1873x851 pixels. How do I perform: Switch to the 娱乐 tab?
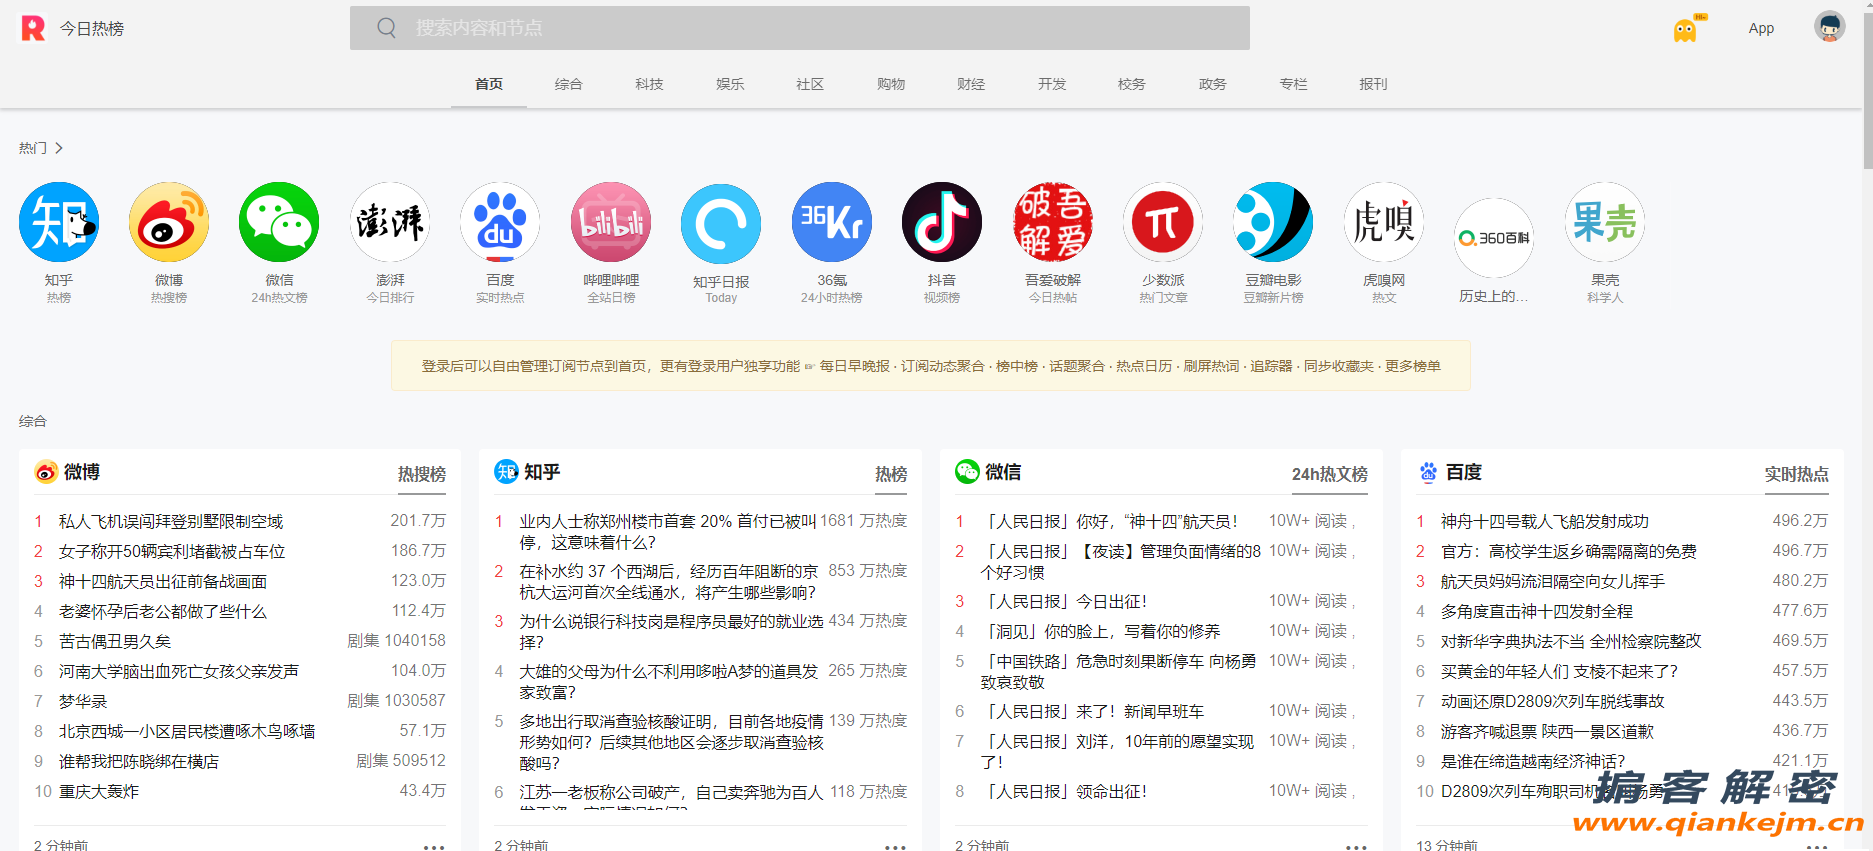point(730,84)
